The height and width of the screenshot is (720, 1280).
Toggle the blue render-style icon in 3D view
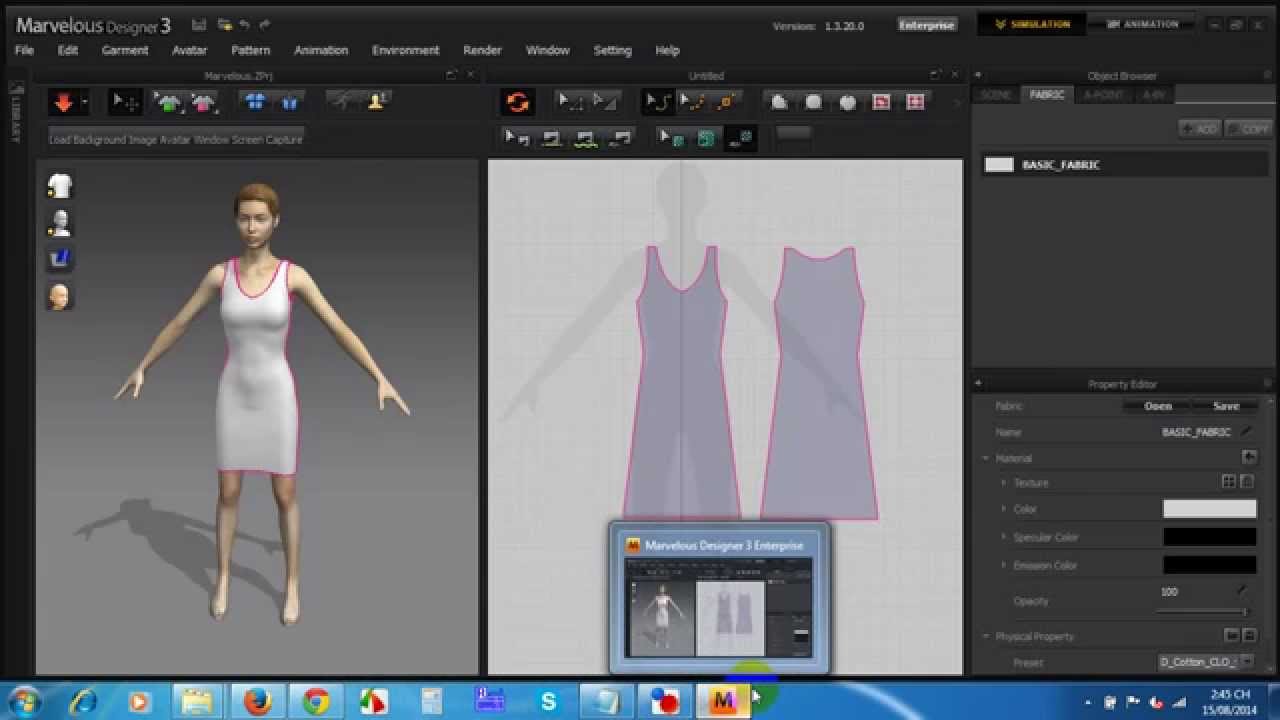[60, 259]
